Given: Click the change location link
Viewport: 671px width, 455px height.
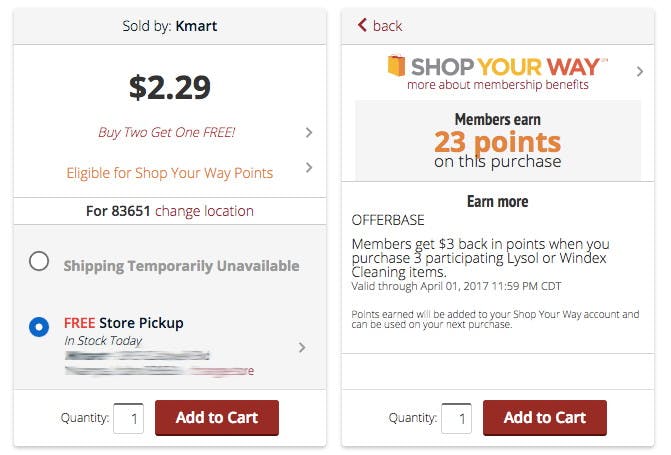Looking at the screenshot, I should 204,211.
